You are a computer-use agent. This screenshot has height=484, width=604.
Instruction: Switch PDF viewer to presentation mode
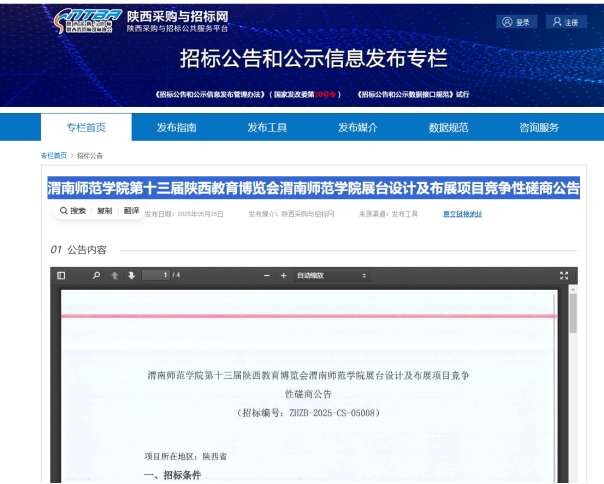click(564, 275)
